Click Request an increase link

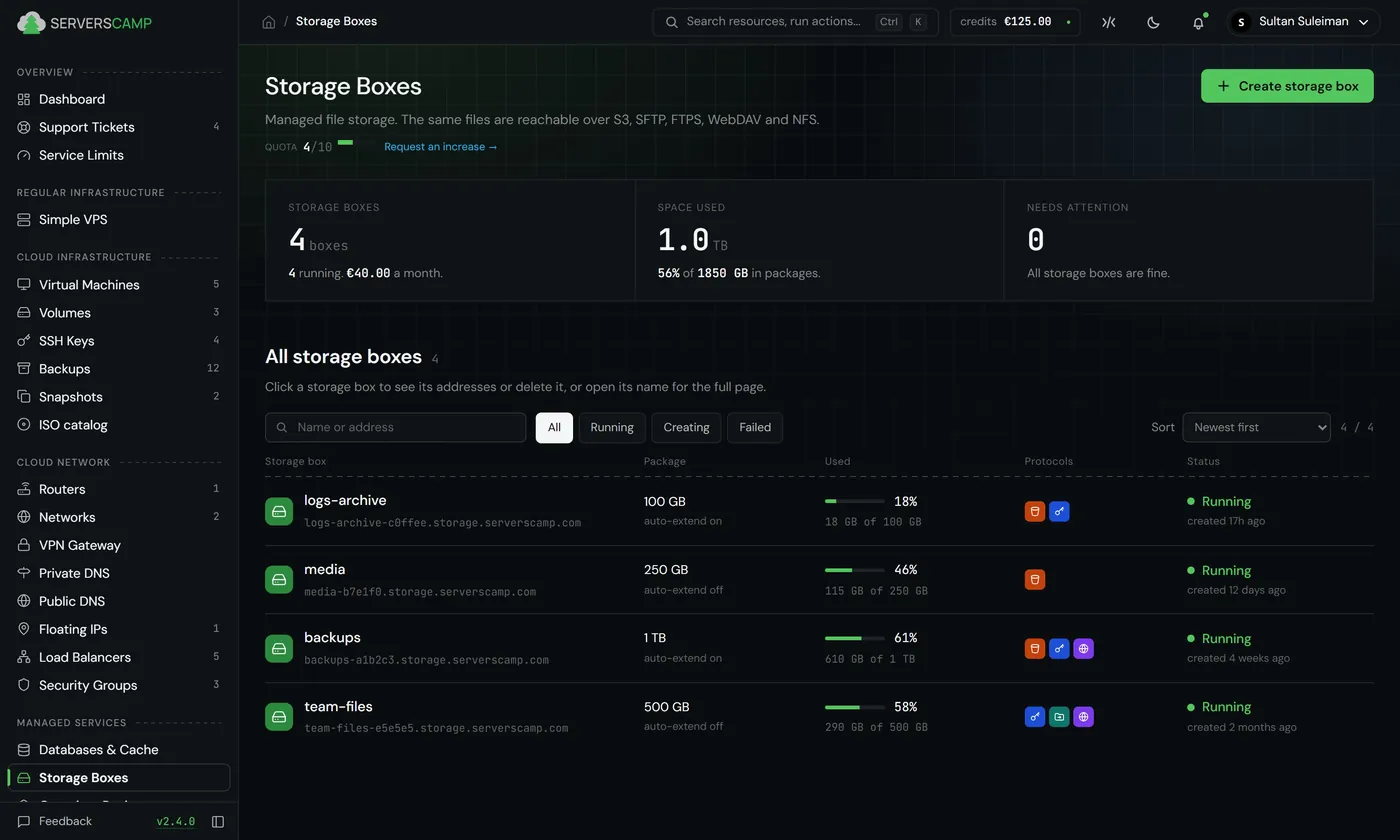coord(441,147)
